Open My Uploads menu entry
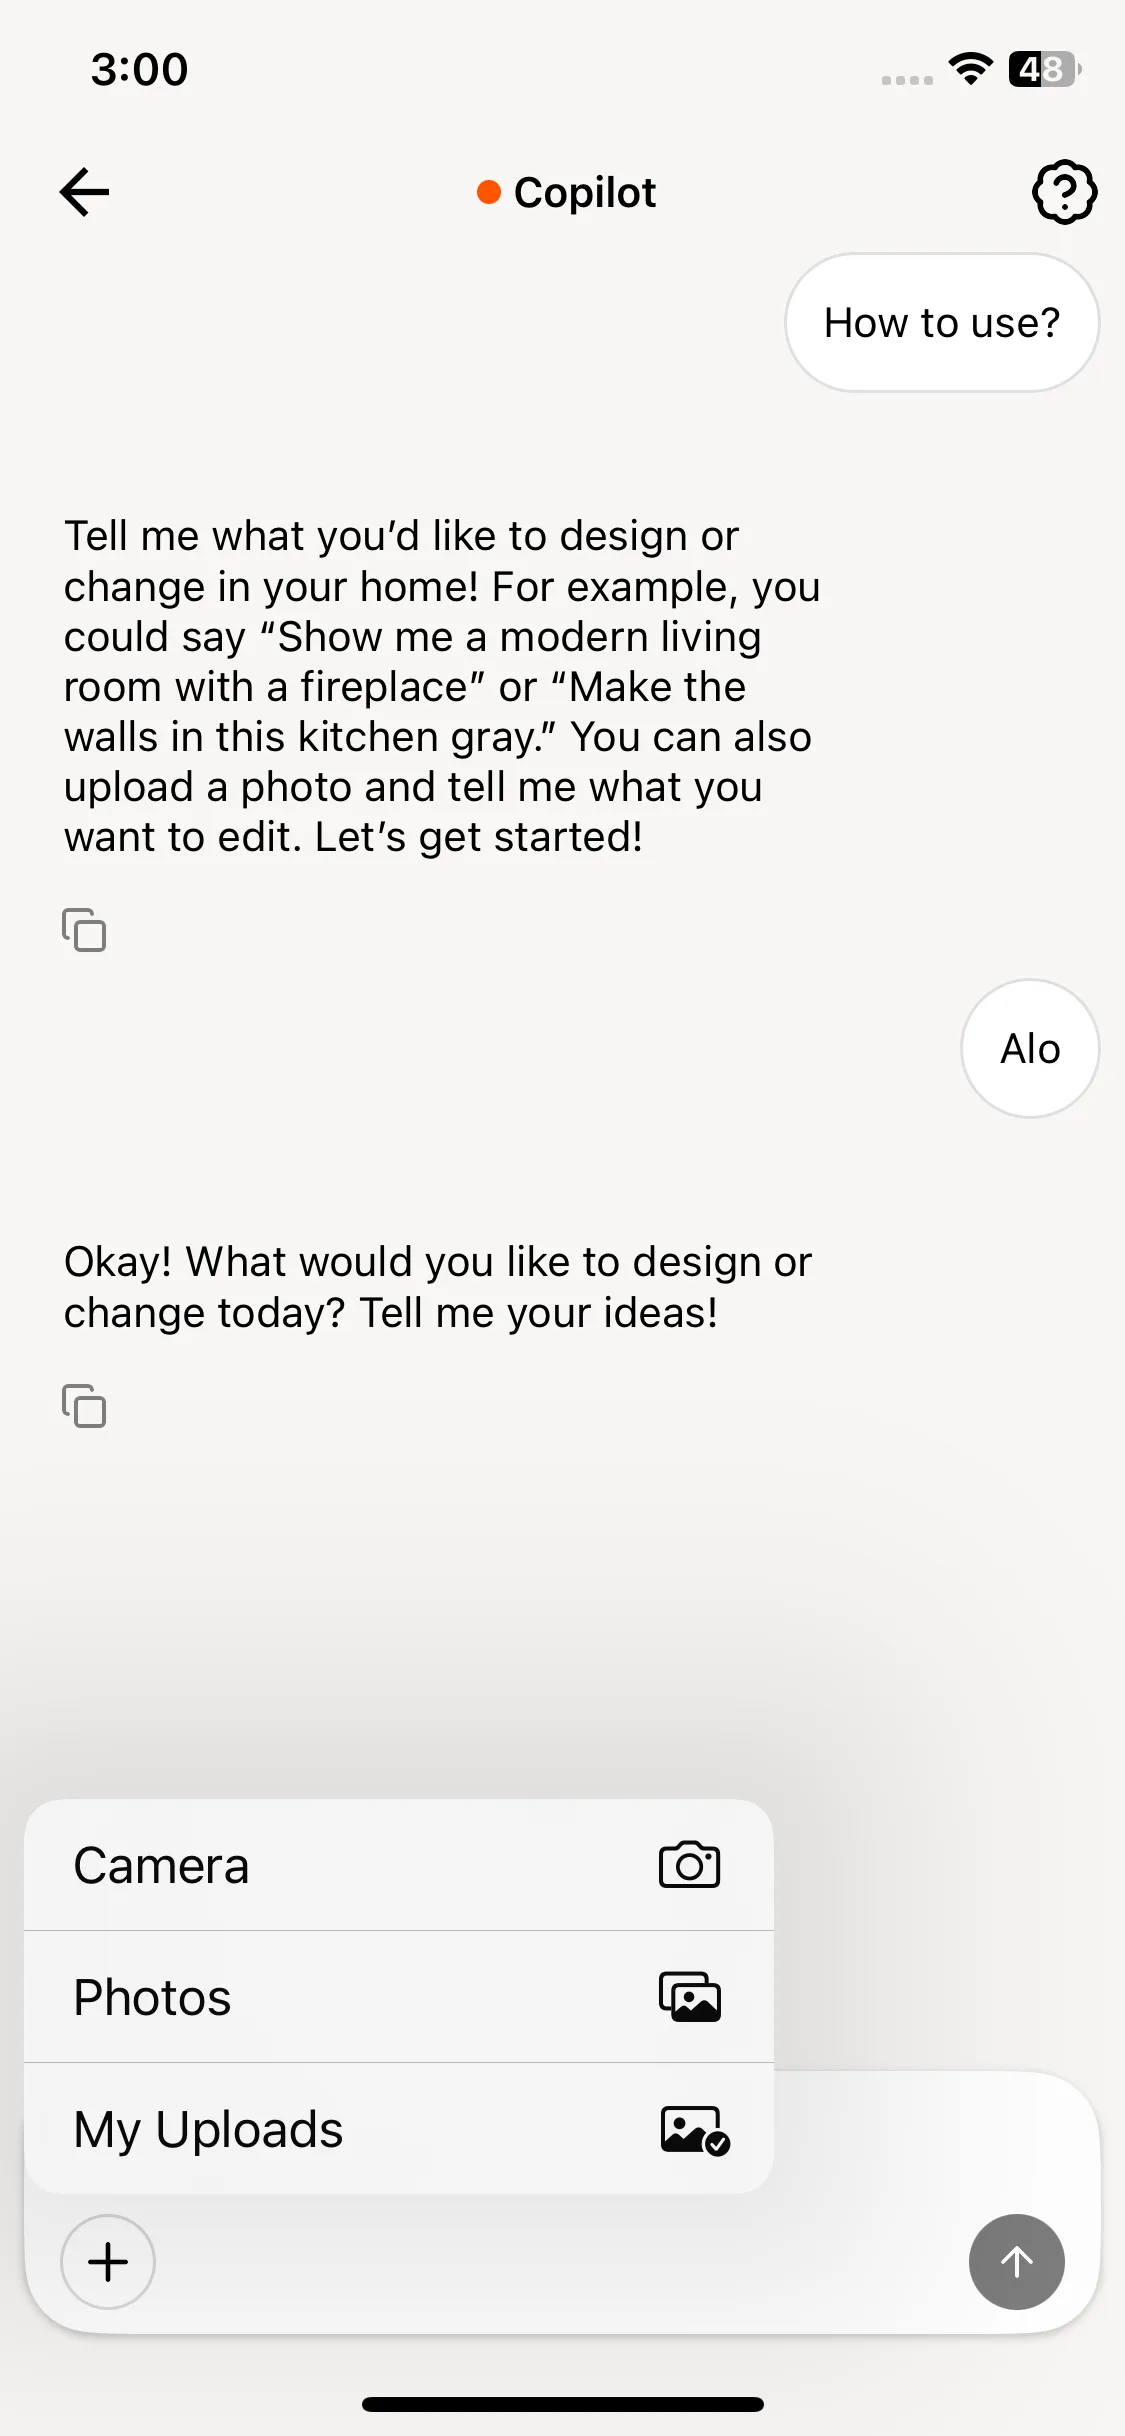The width and height of the screenshot is (1125, 2436). pos(399,2129)
